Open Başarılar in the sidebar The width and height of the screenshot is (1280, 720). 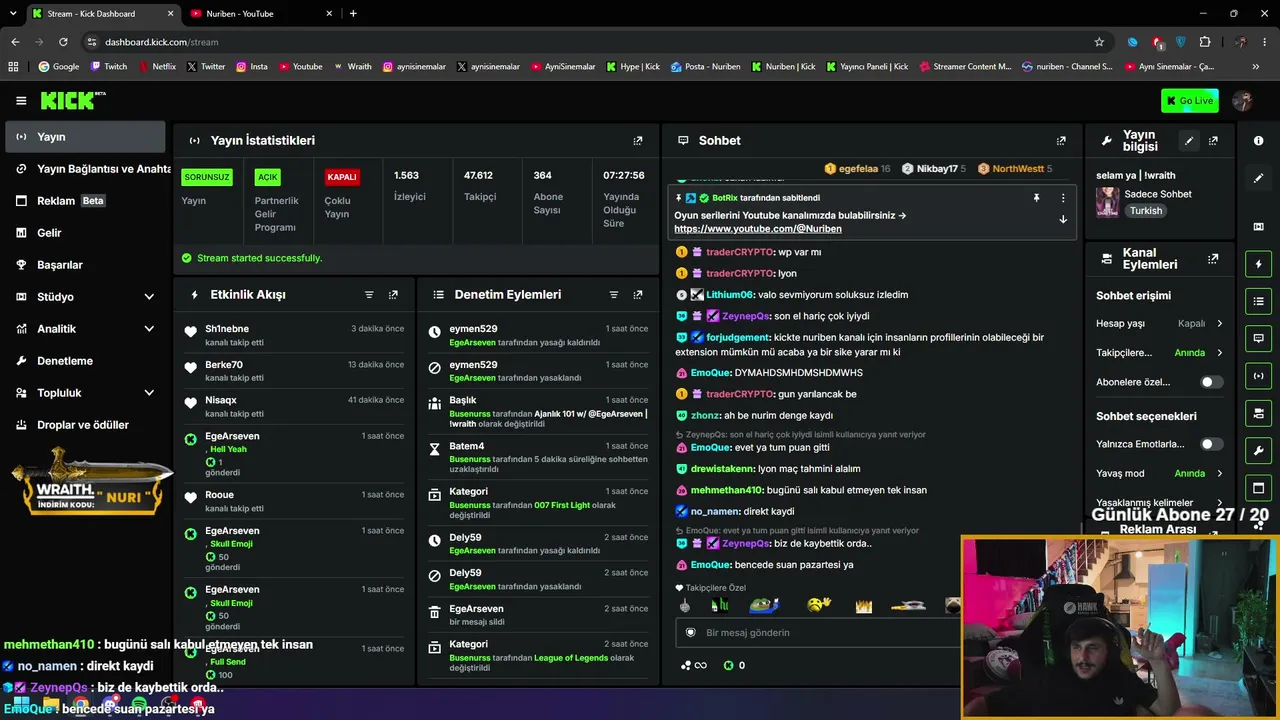click(84, 265)
